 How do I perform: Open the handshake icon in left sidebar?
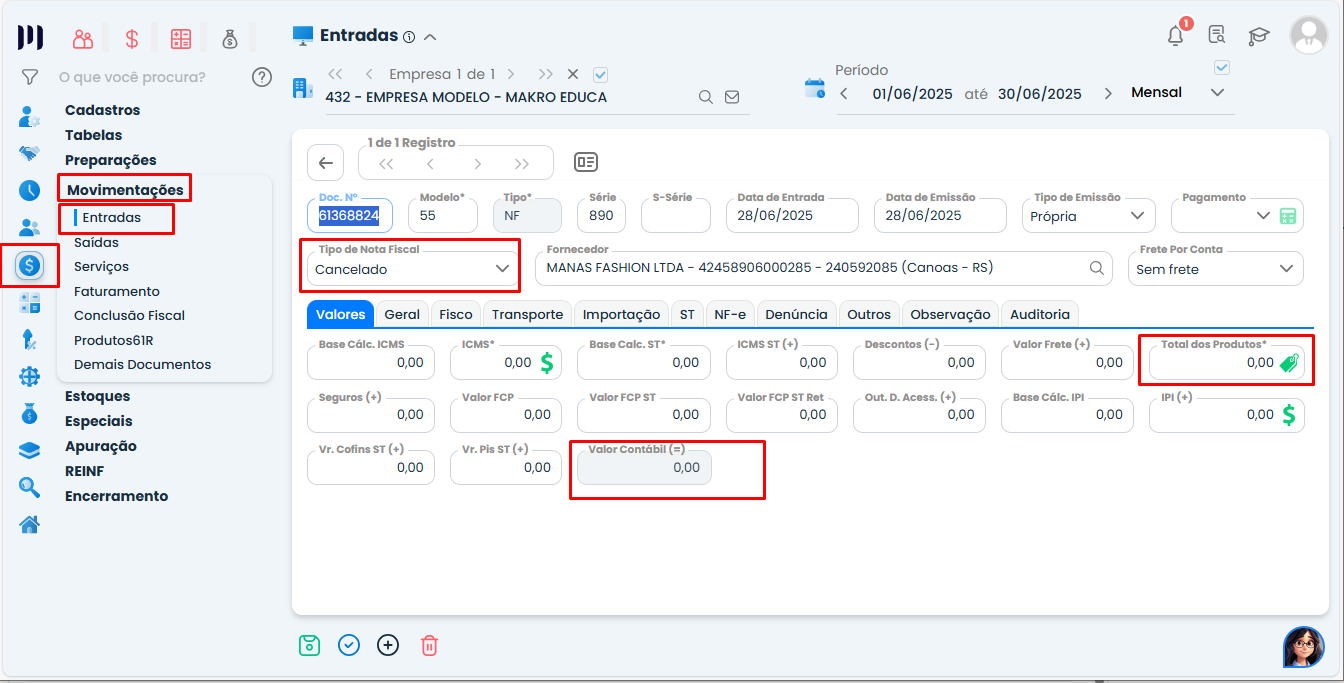click(x=29, y=154)
